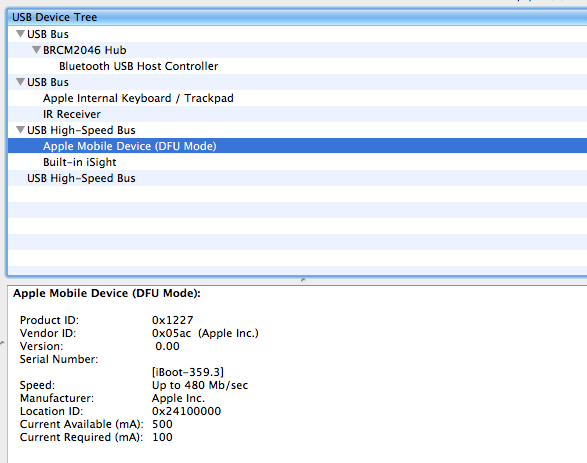The height and width of the screenshot is (463, 587).
Task: Click the Current Required value 100
Action: click(162, 437)
